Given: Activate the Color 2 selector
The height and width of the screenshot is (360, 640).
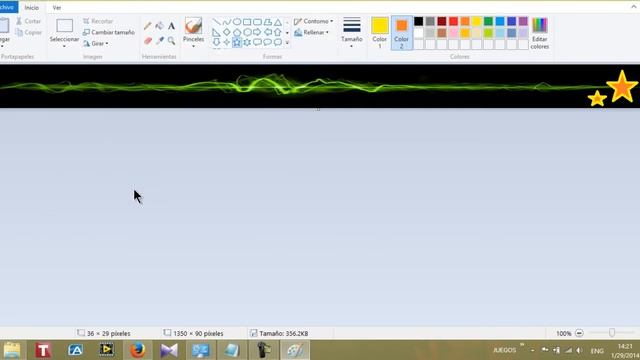Looking at the screenshot, I should pyautogui.click(x=401, y=33).
